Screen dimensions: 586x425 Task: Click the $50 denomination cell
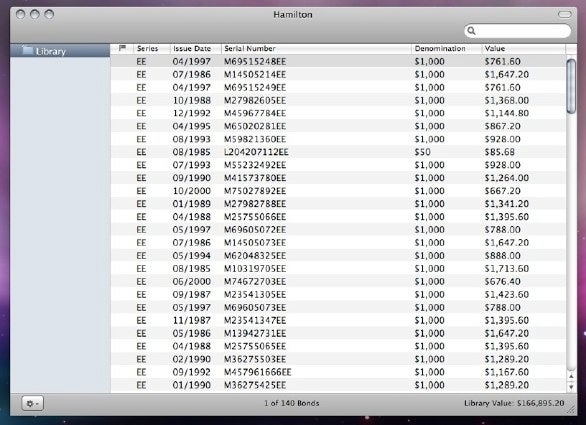422,152
